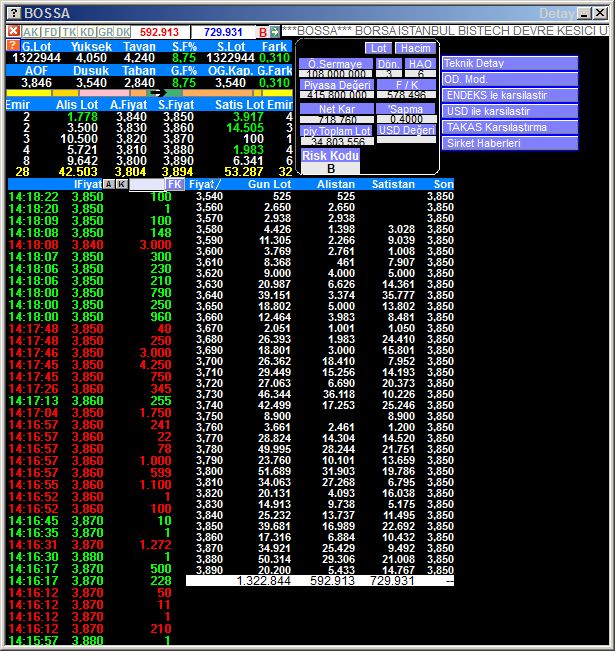The width and height of the screenshot is (615, 651).
Task: Click the blue 729.931 value in toolbar
Action: (223, 32)
